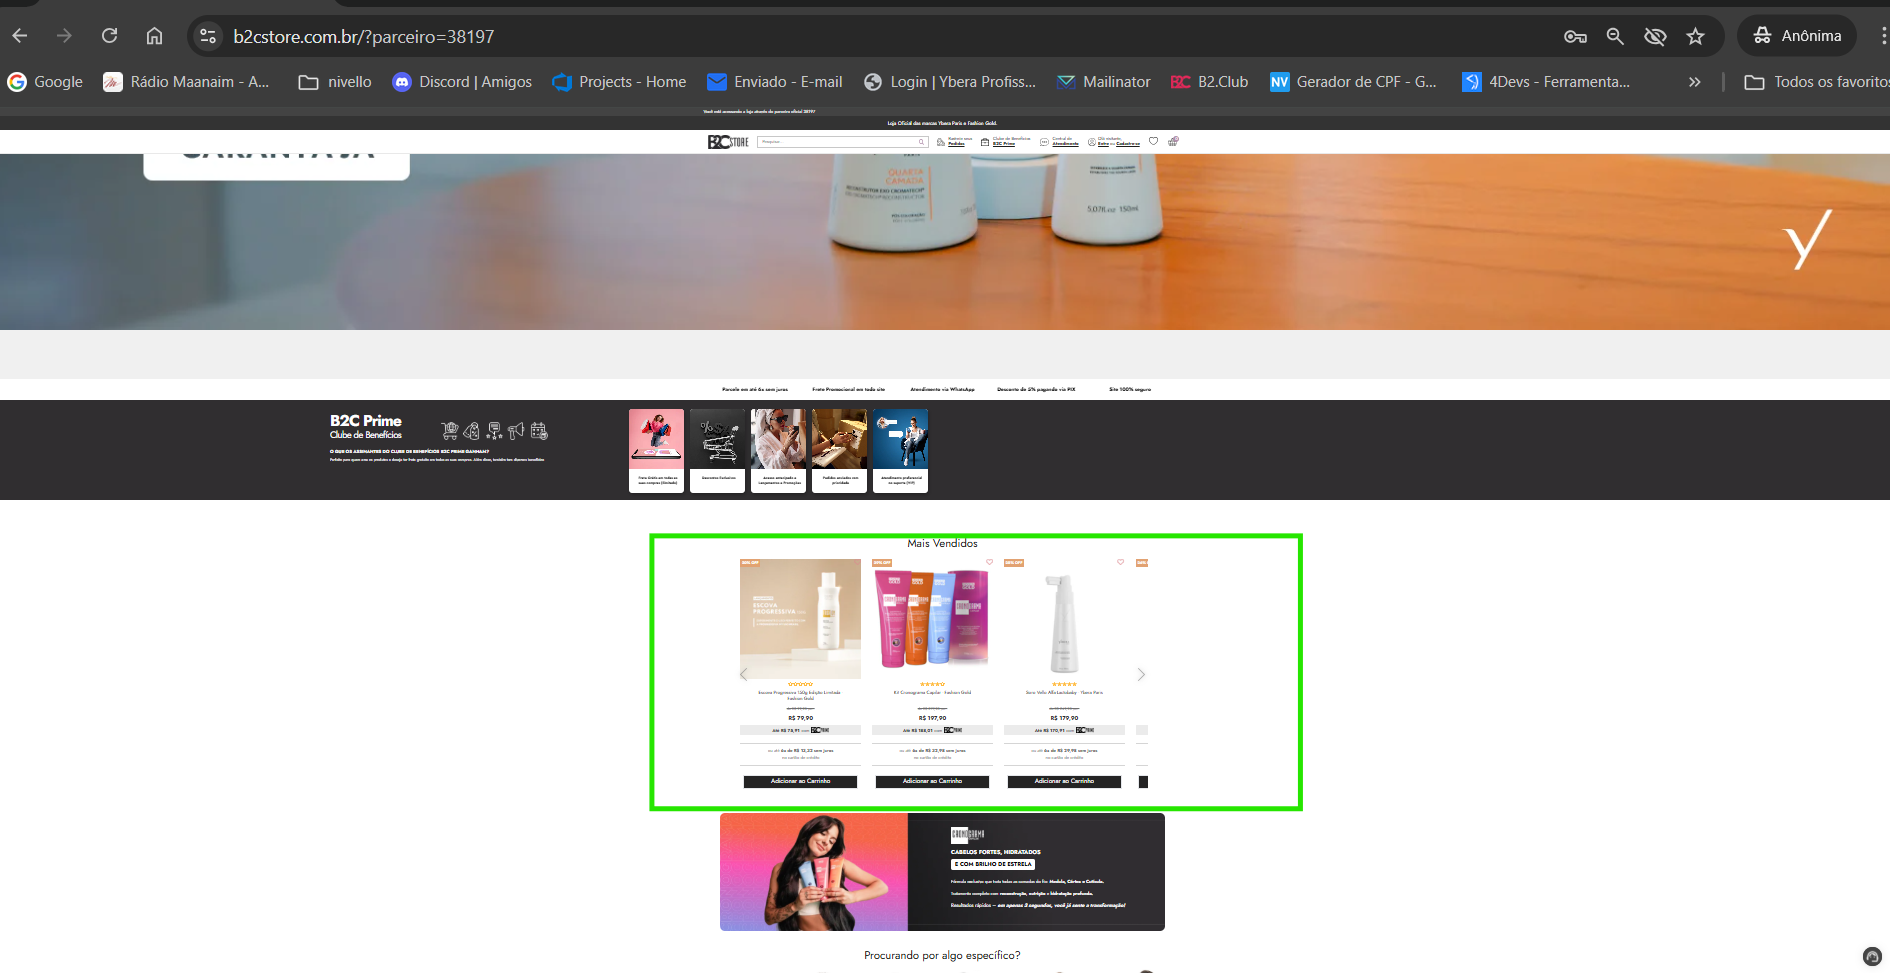Reload the page with the refresh icon
Viewport: 1890px width, 973px height.
coord(110,36)
